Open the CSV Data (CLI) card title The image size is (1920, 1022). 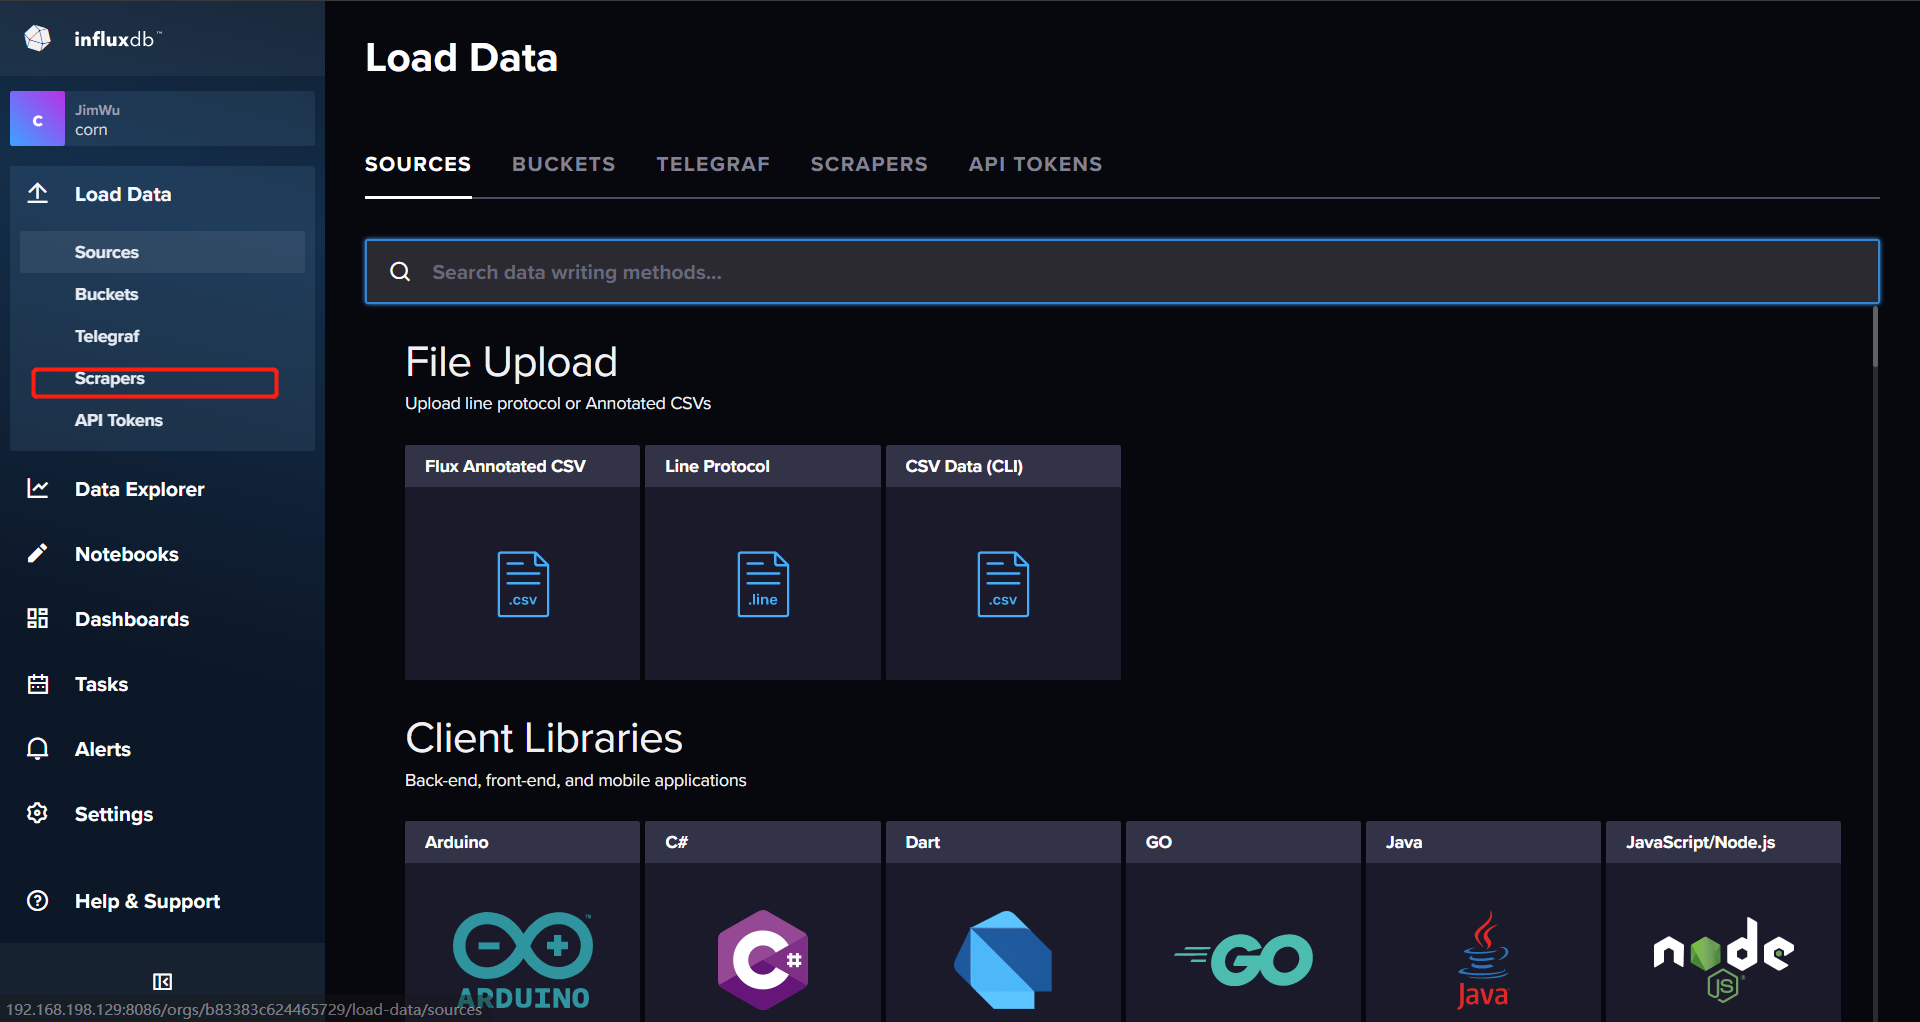(964, 466)
